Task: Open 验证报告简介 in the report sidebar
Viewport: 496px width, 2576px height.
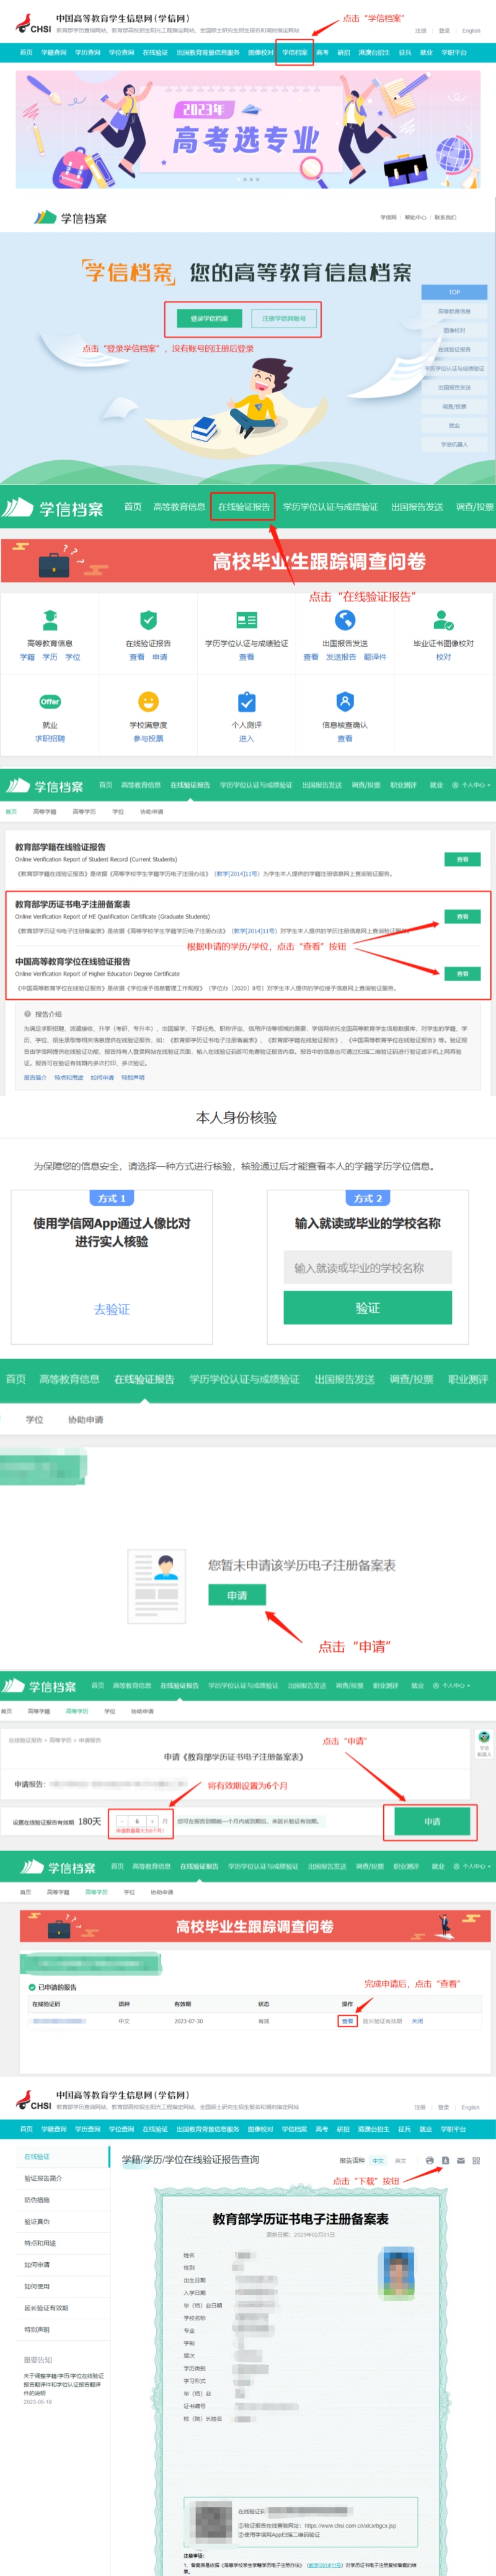Action: (43, 2178)
